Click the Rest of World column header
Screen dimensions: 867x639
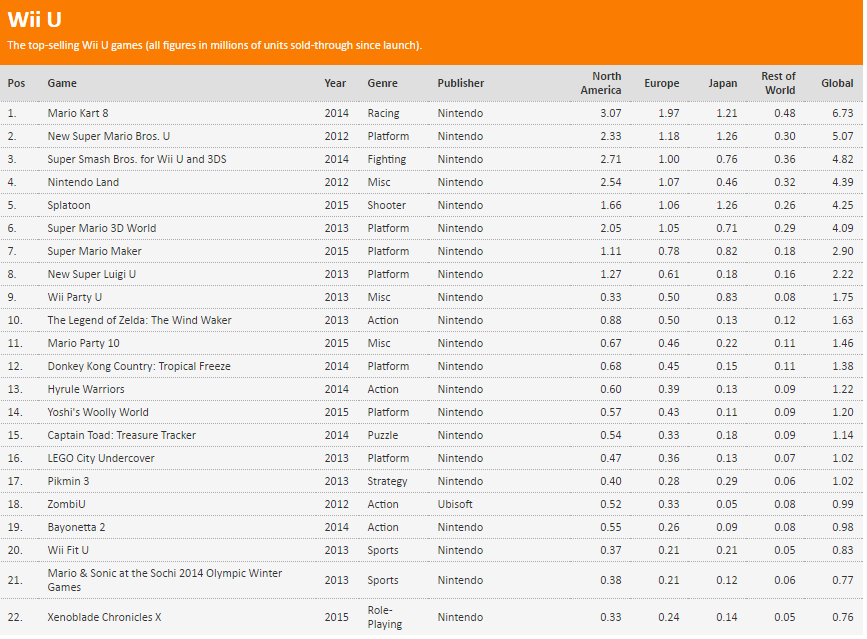(x=778, y=83)
